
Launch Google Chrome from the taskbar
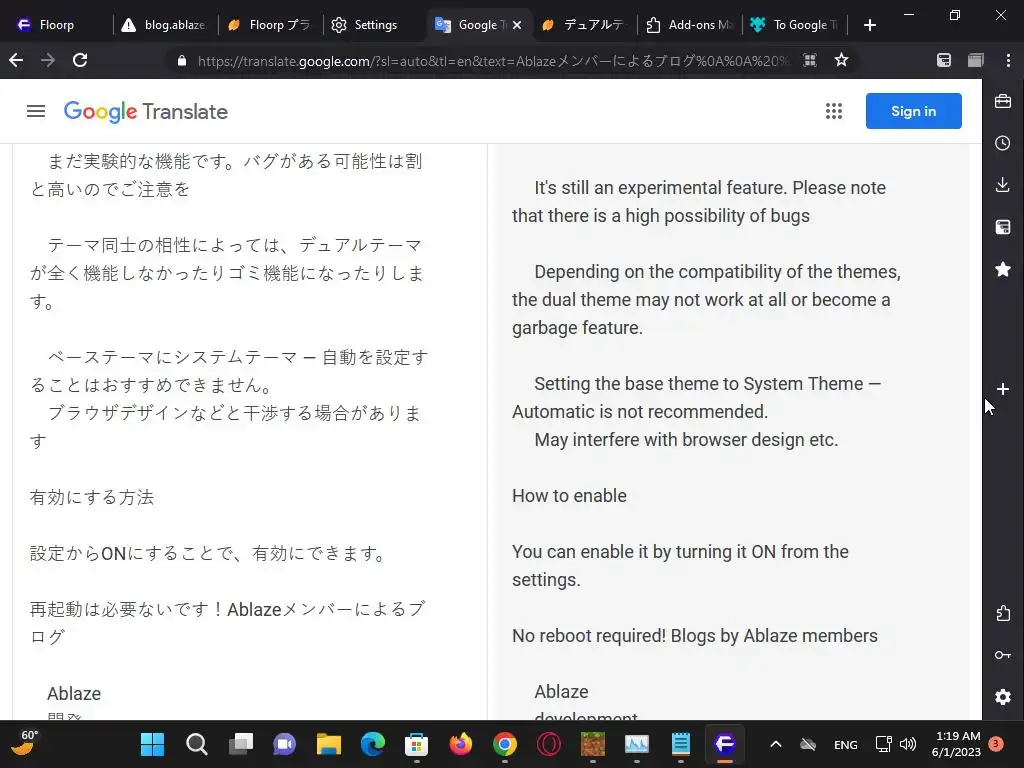point(504,744)
